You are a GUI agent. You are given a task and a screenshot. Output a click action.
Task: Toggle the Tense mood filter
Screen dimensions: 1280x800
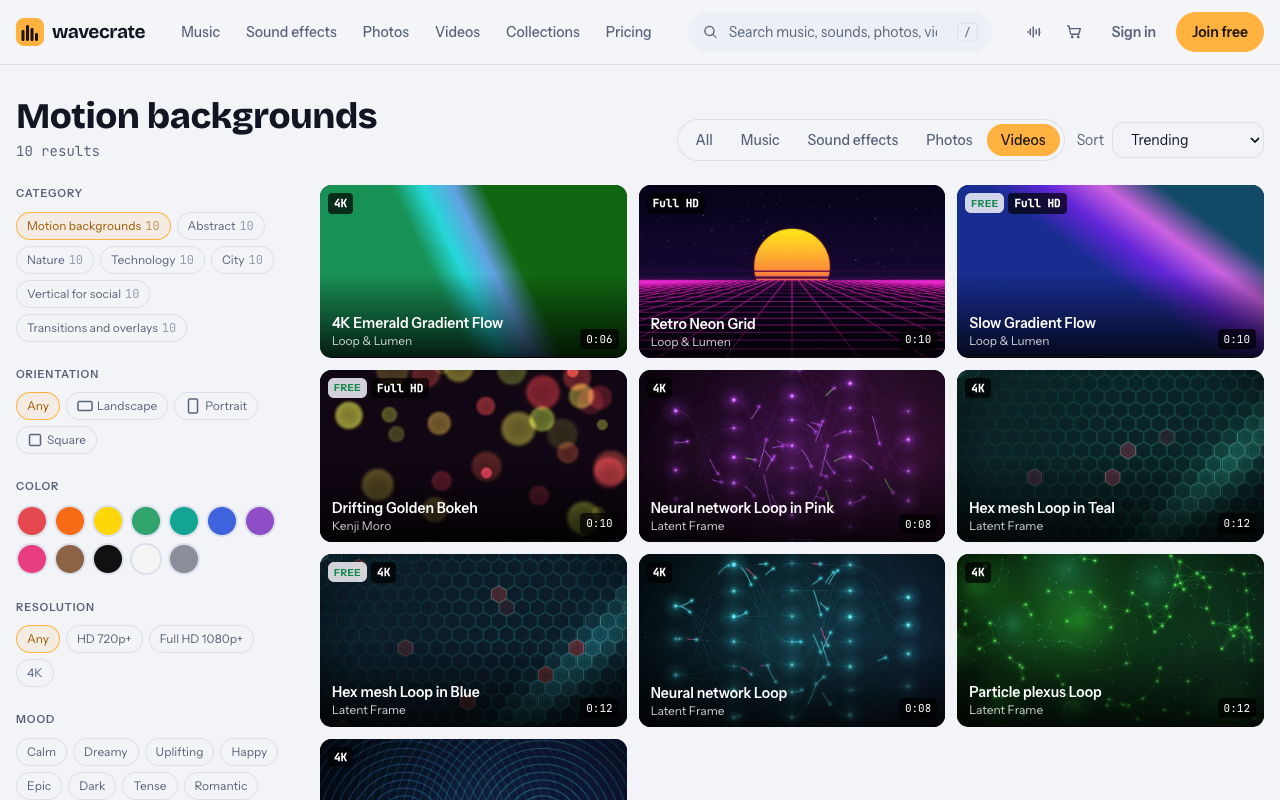click(150, 786)
